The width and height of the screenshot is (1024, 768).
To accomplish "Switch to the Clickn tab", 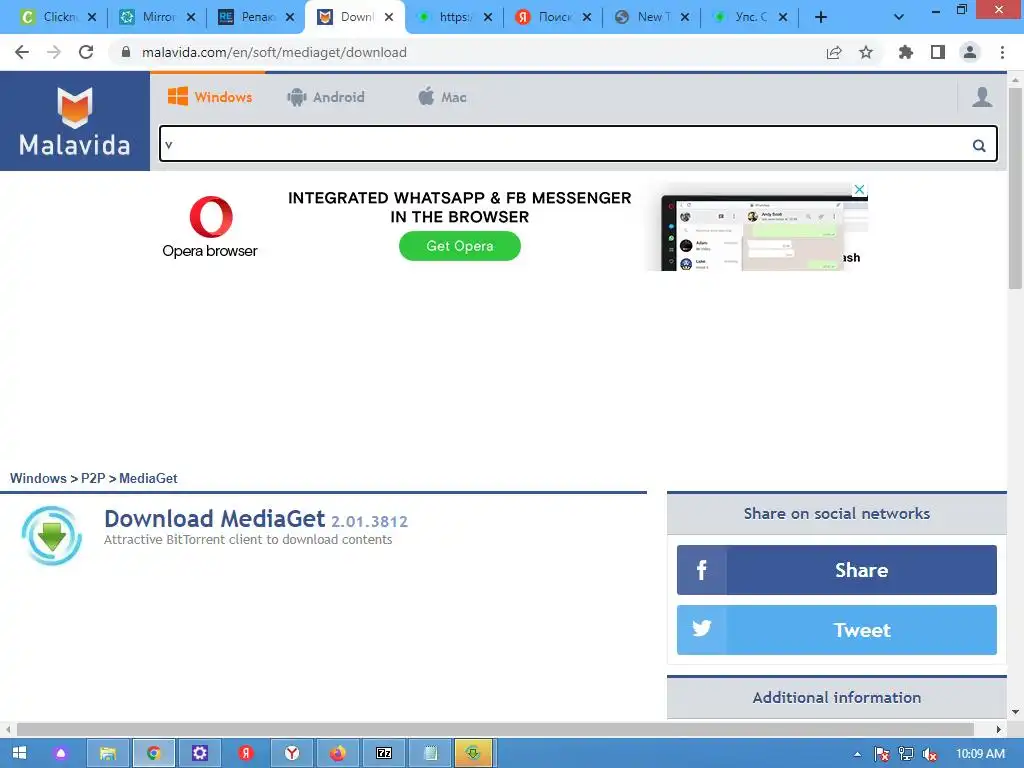I will 57,17.
